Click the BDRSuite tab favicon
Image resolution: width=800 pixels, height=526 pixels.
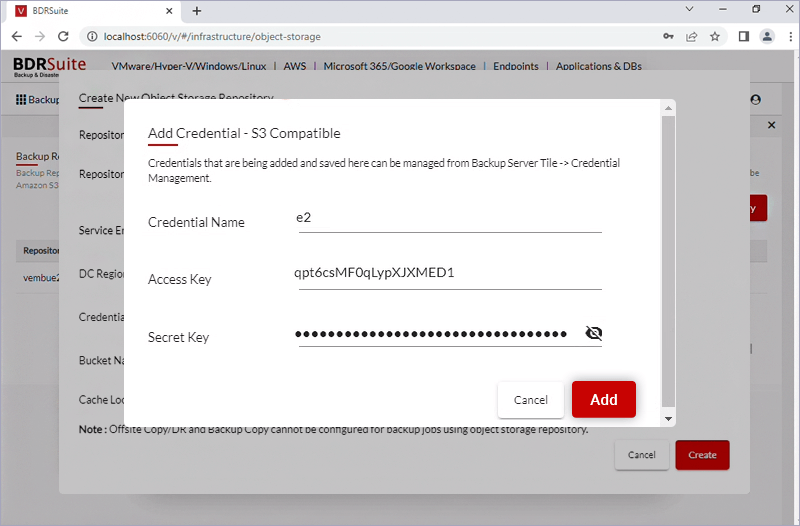pyautogui.click(x=21, y=11)
